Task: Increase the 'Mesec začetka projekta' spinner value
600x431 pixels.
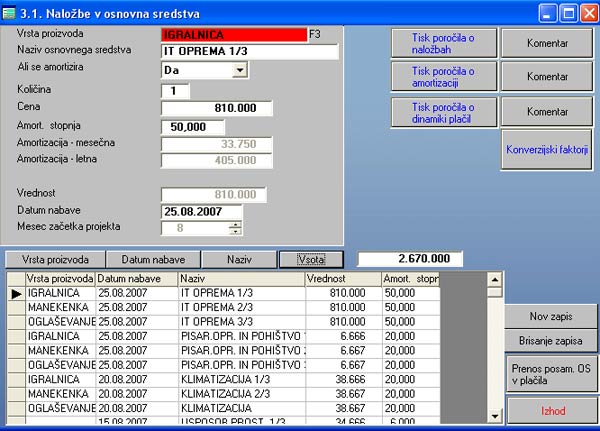Action: pyautogui.click(x=235, y=224)
